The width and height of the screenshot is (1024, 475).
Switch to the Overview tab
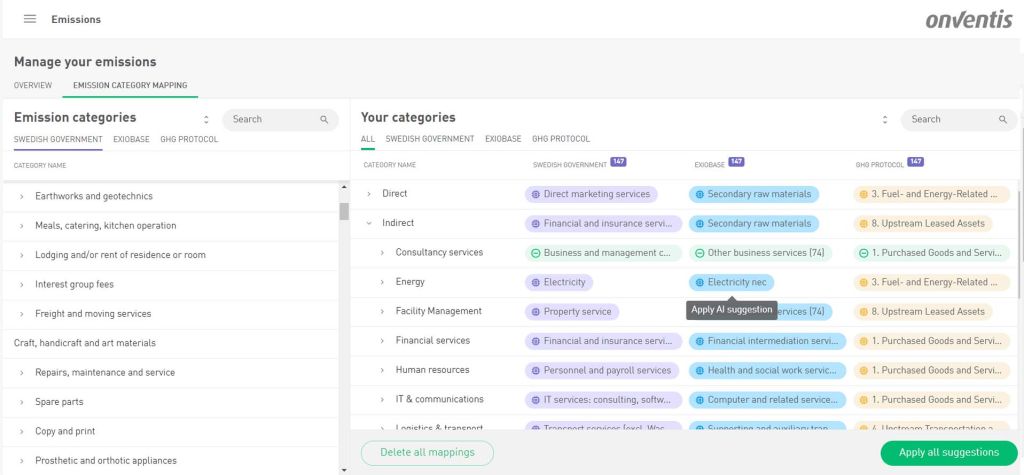pos(33,86)
